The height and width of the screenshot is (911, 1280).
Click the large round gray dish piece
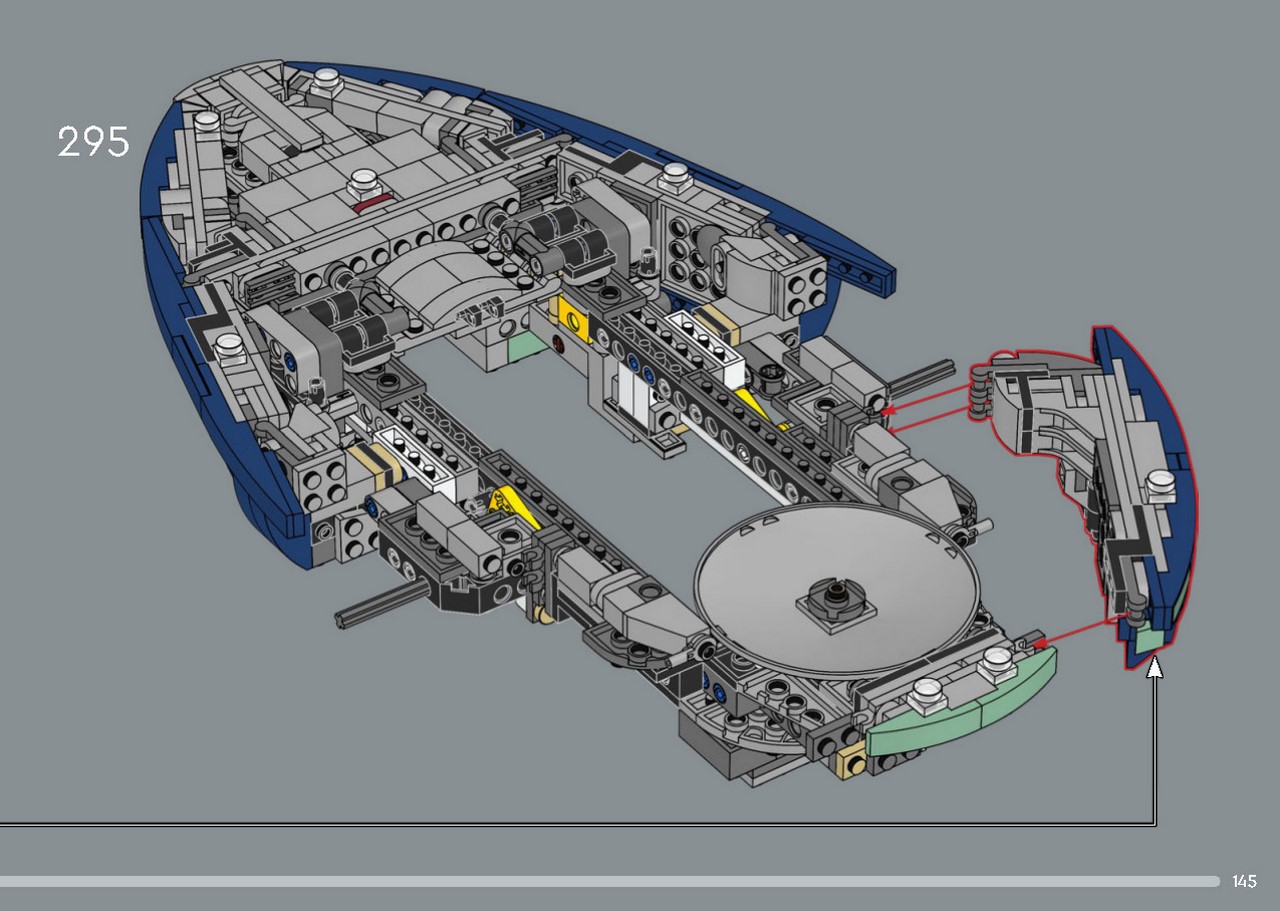pos(836,588)
